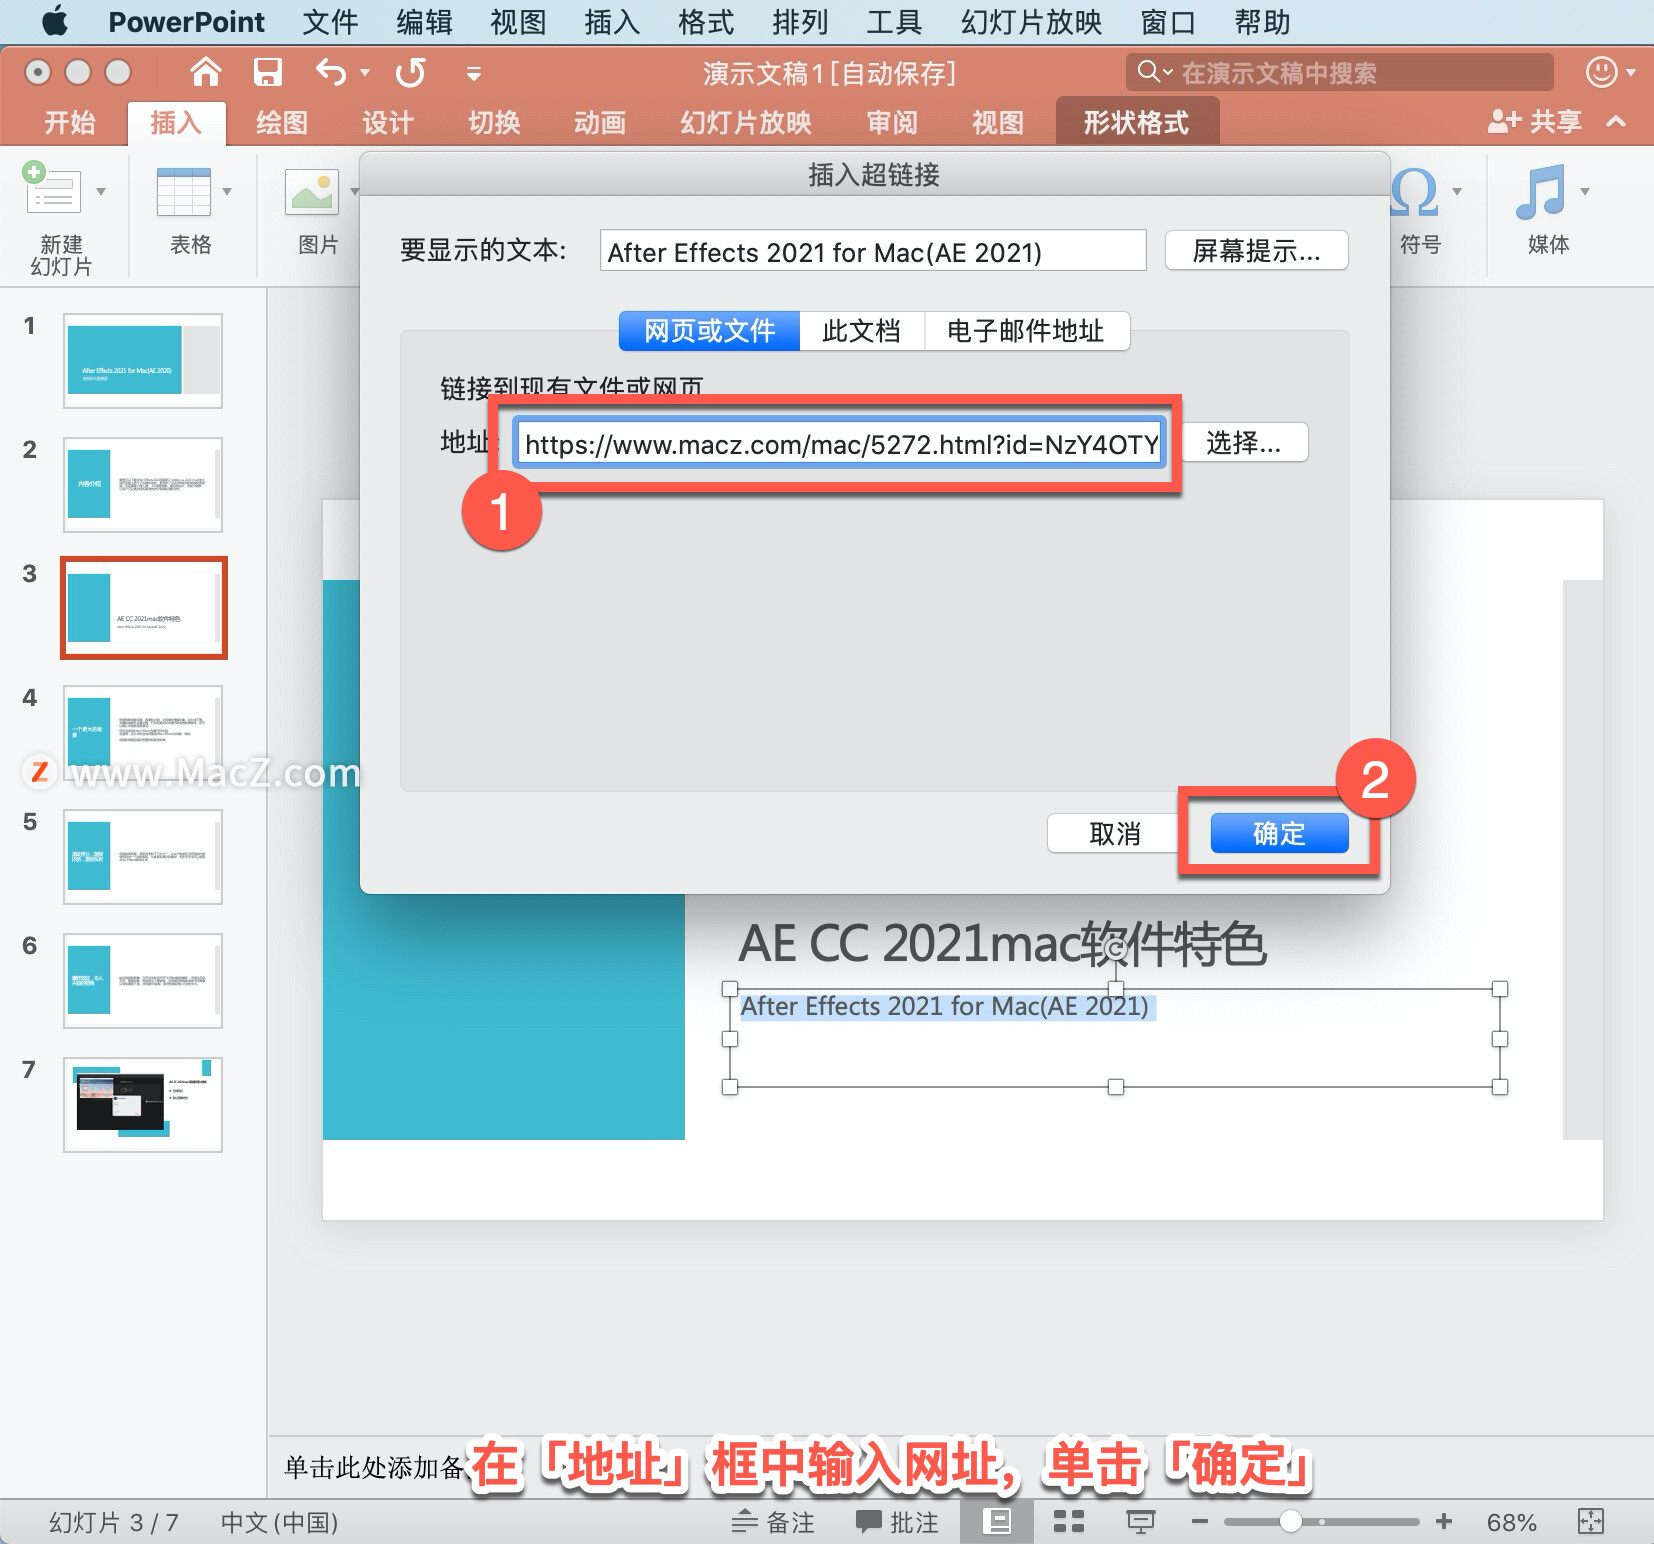Toggle 备注 notes pane in status bar
This screenshot has height=1544, width=1654.
point(773,1522)
